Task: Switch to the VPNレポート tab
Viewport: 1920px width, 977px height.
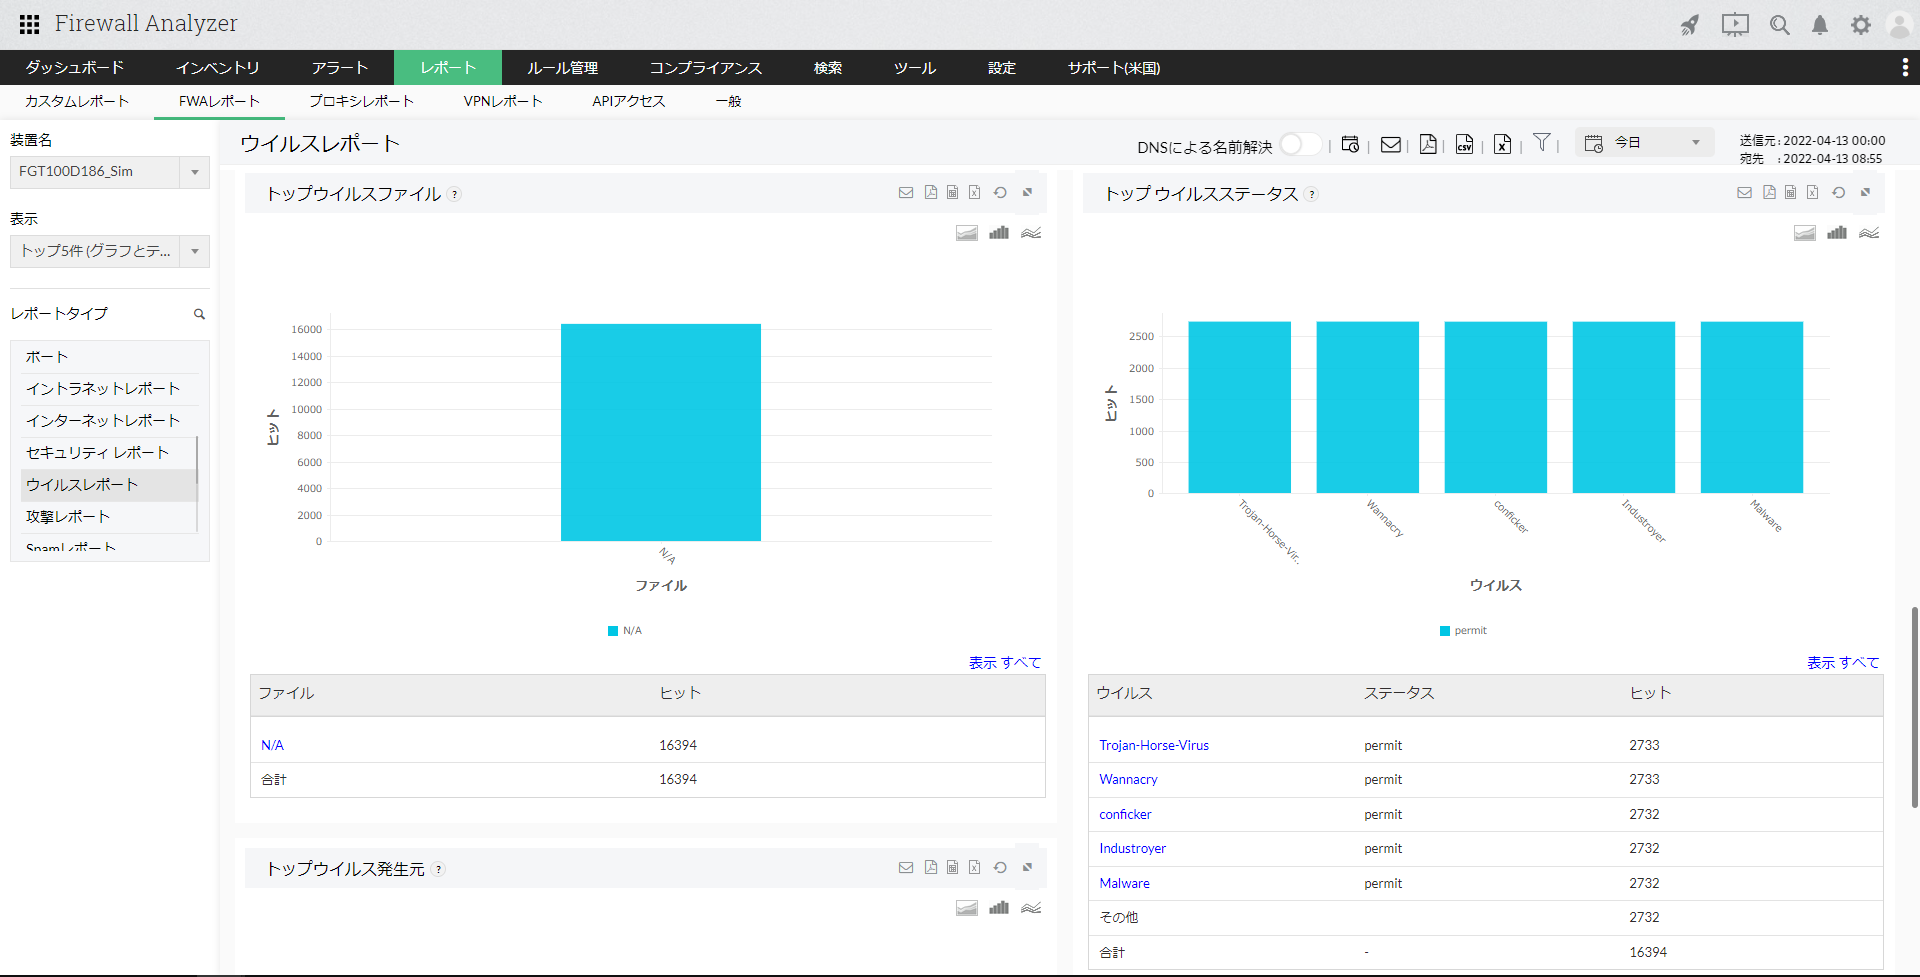Action: tap(502, 101)
